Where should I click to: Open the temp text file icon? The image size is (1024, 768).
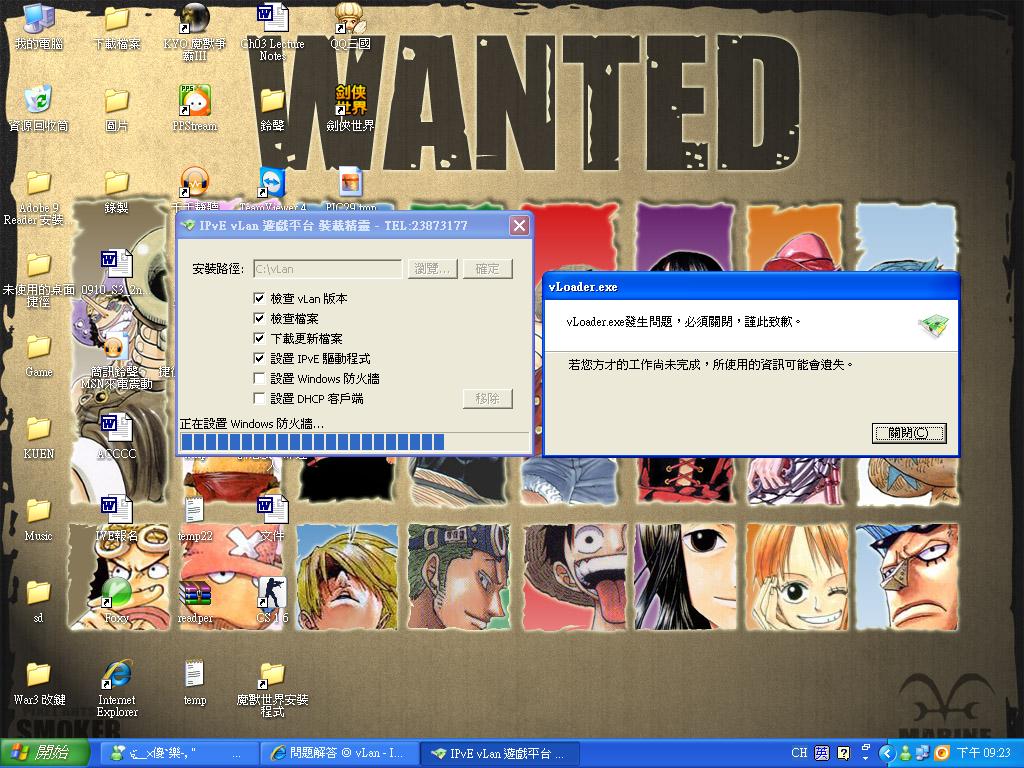[x=194, y=684]
